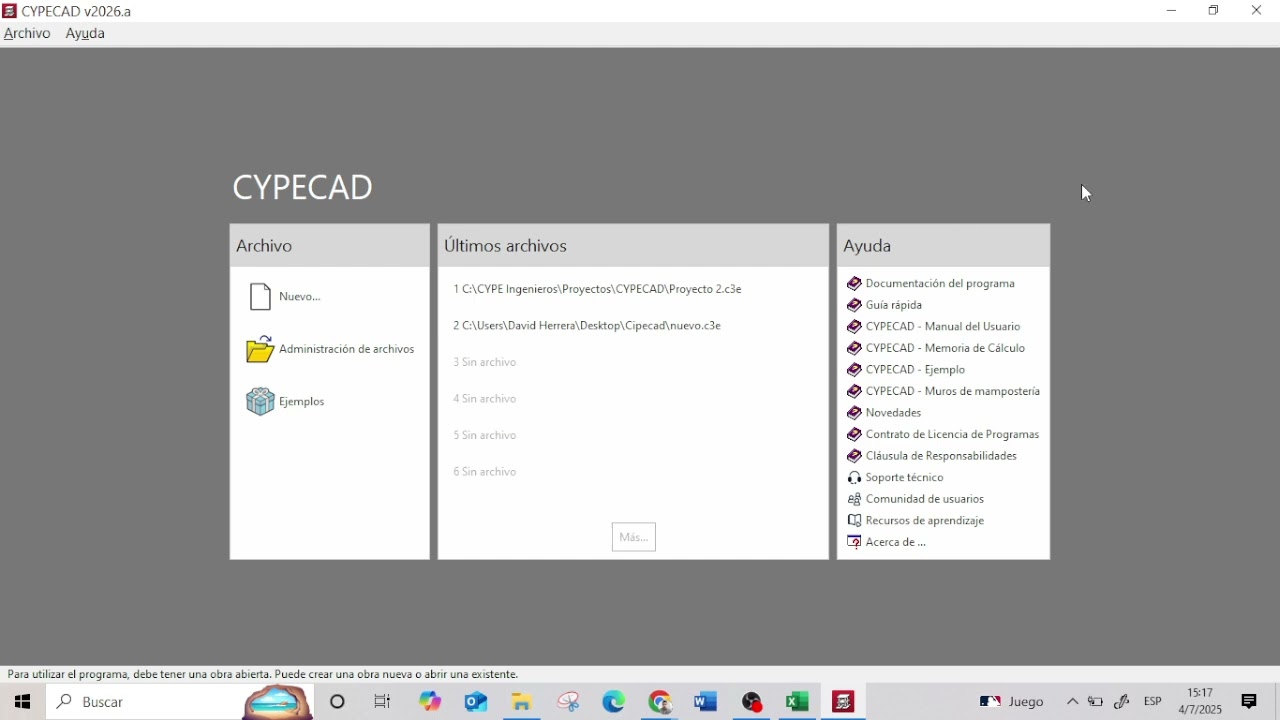1280x720 pixels.
Task: View the Novedades link
Action: (x=885, y=413)
